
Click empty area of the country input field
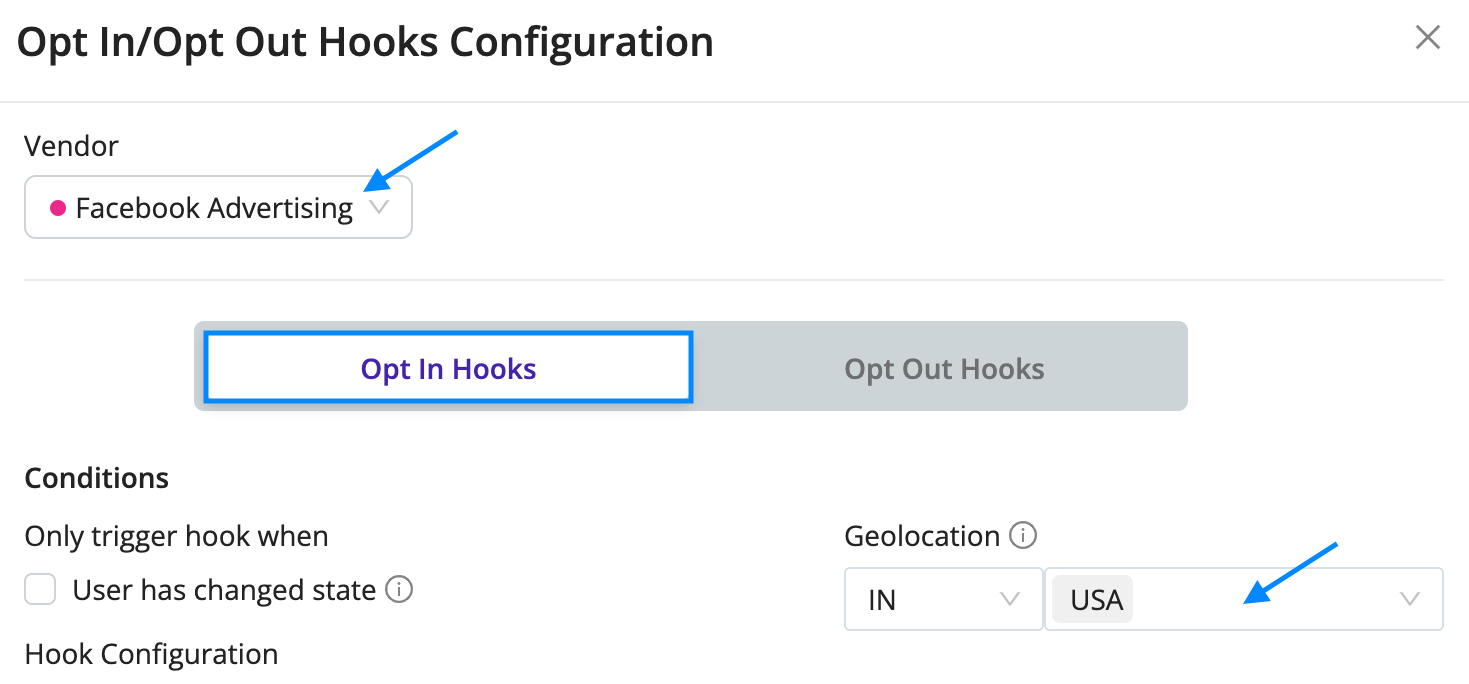coord(1265,599)
